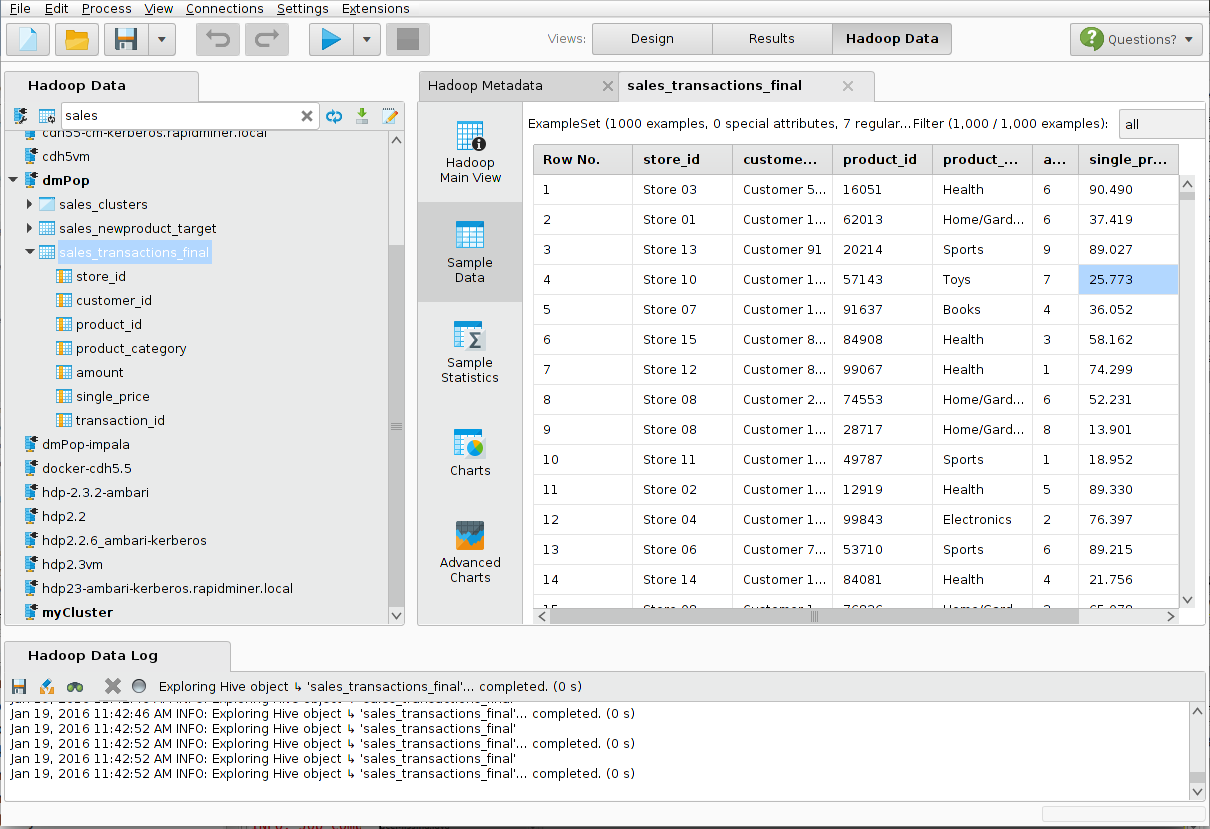Screen dimensions: 1210x829
Task: Open the Advanced Charts view
Action: click(469, 550)
